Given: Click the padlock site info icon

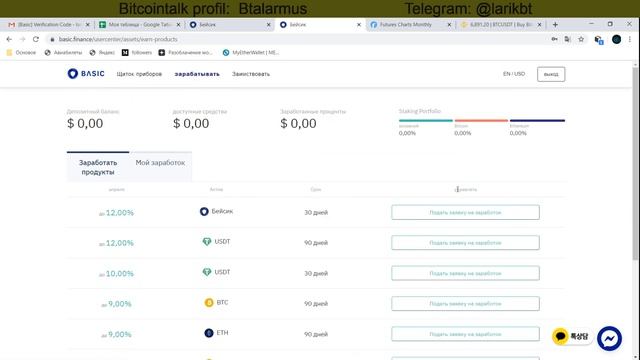Looking at the screenshot, I should click(52, 39).
